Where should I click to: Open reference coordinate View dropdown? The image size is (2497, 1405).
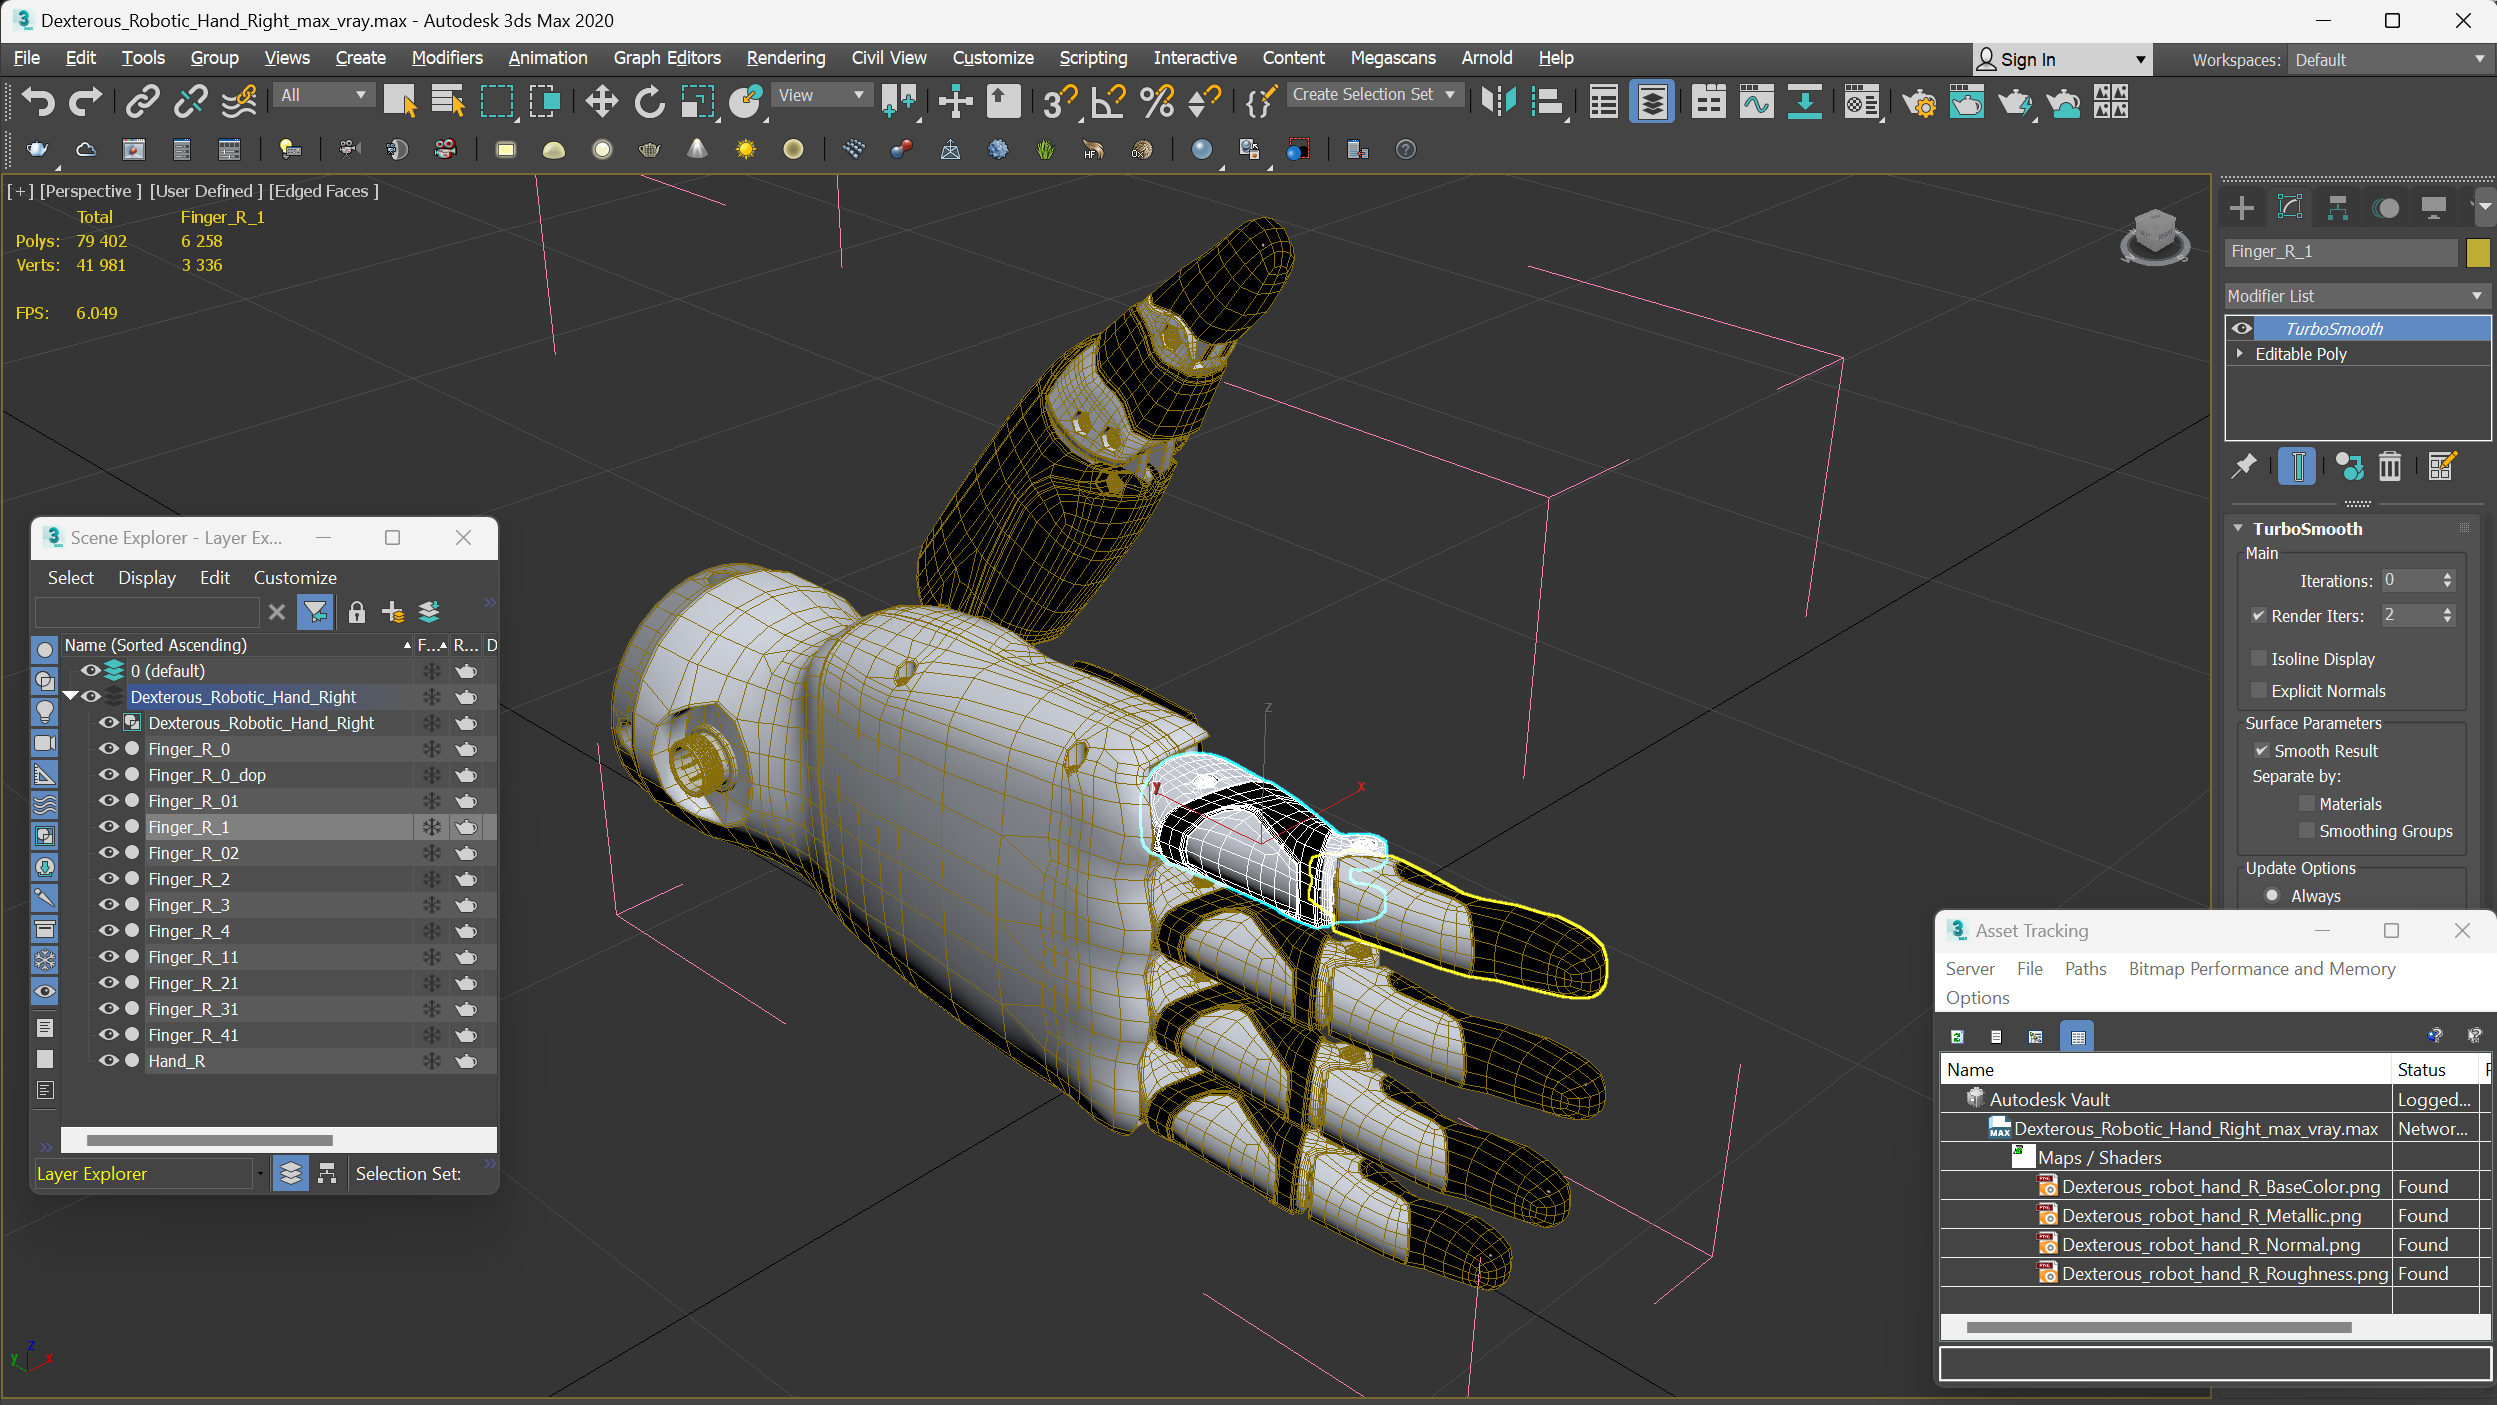(821, 95)
